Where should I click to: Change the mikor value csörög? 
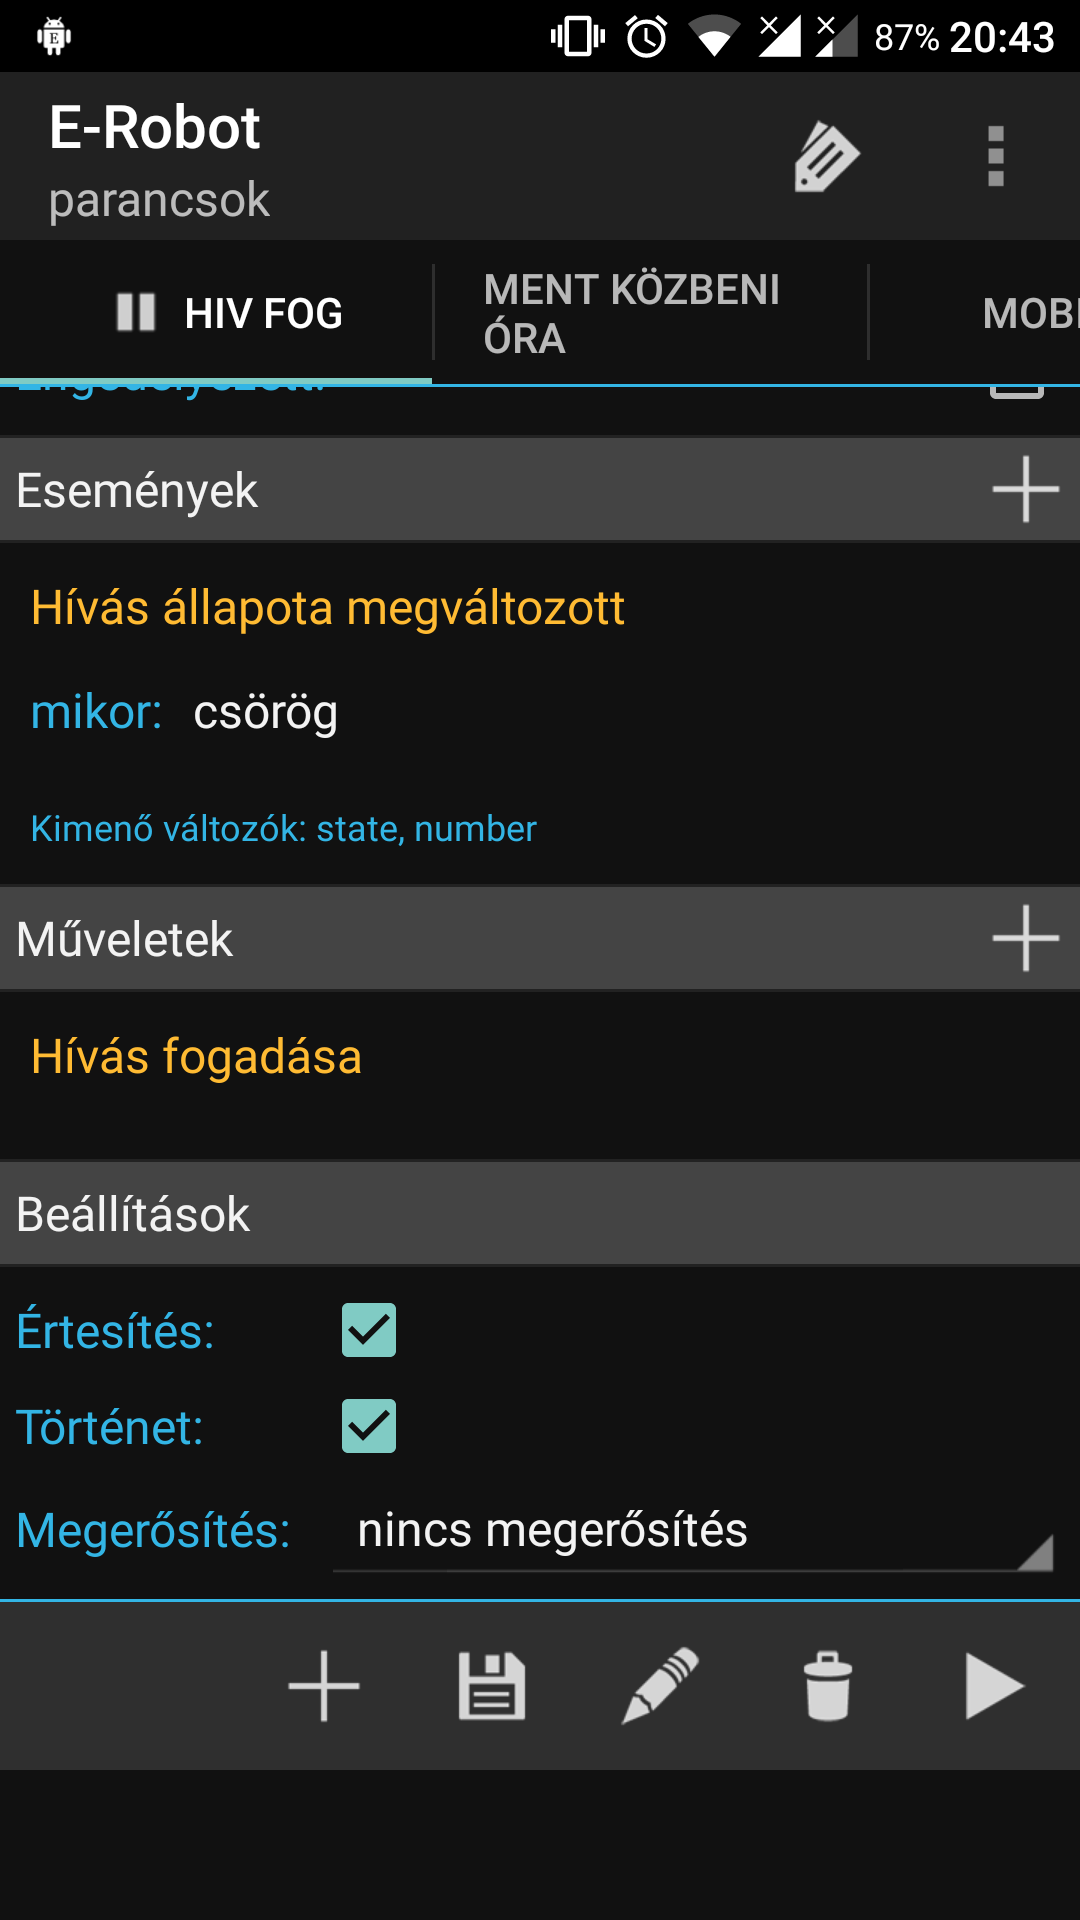point(266,713)
